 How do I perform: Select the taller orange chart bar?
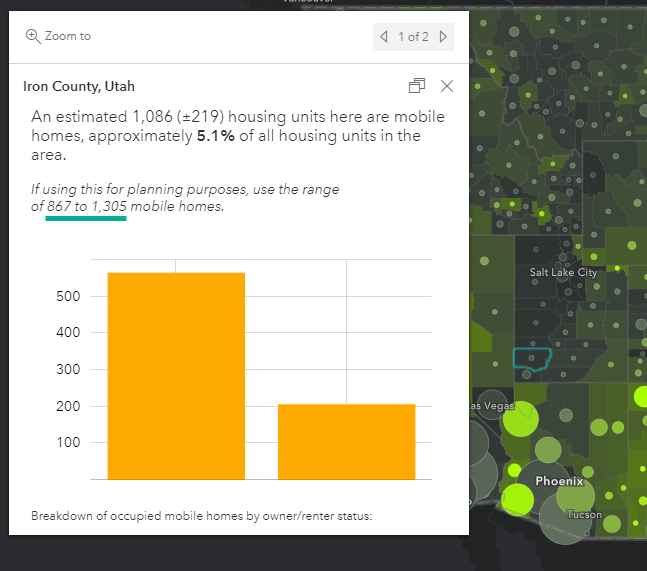pyautogui.click(x=176, y=375)
